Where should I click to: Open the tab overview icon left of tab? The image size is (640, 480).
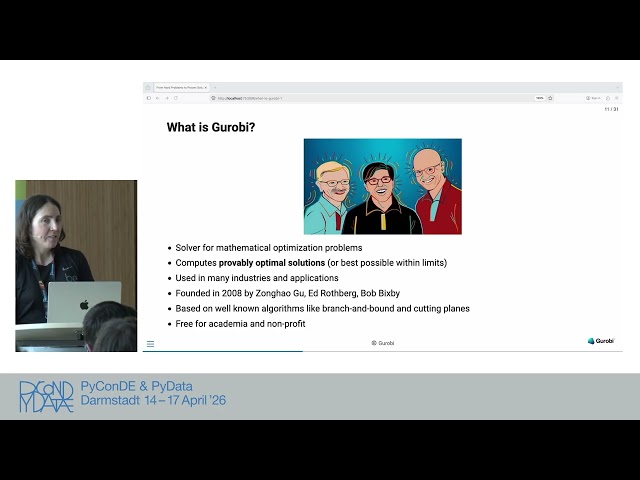148,87
